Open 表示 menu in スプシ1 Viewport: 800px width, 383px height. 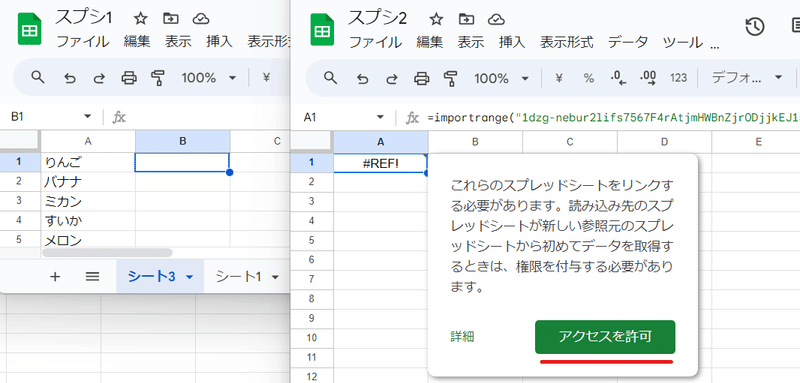(178, 42)
